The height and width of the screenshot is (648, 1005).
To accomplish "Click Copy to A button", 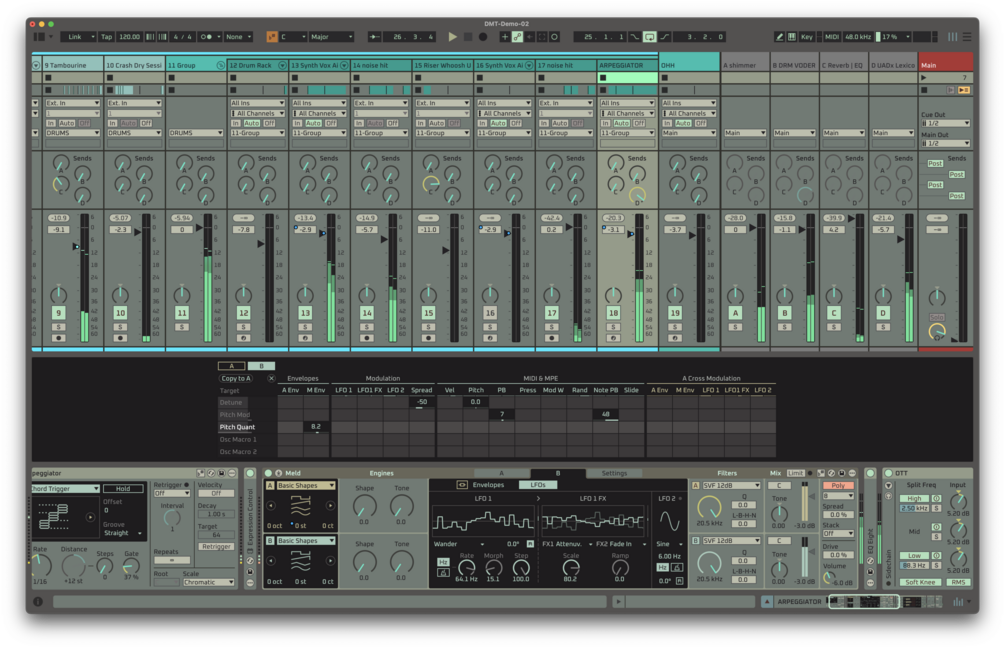I will coord(236,378).
